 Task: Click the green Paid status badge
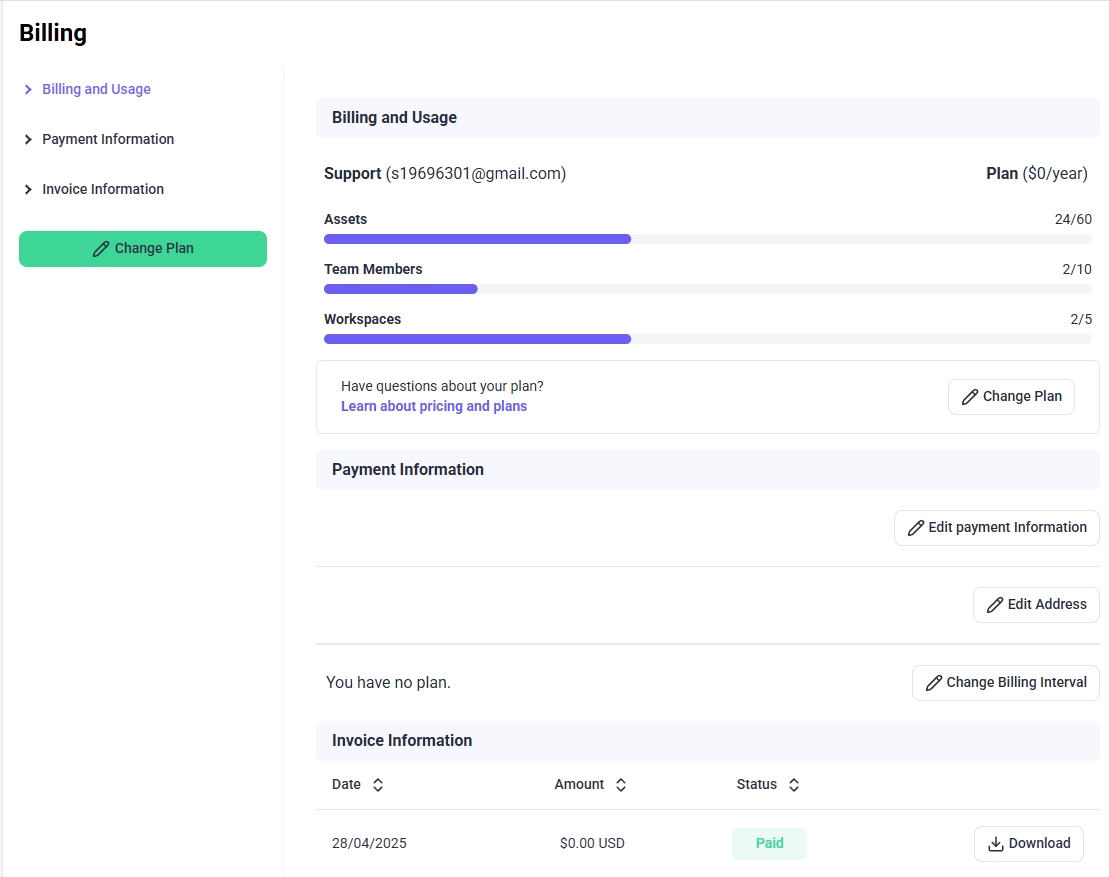tap(769, 843)
